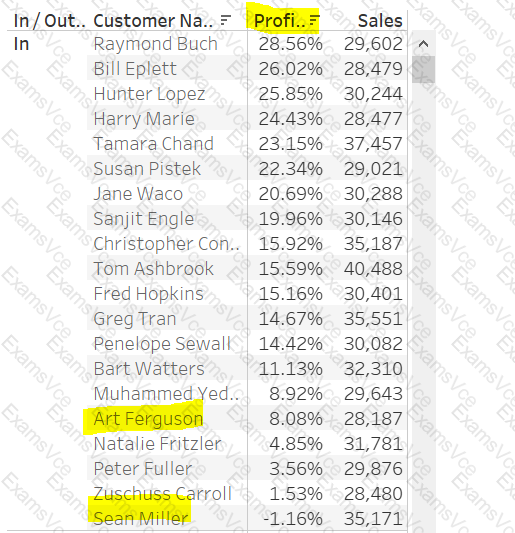
Task: Select customer Zuschuss Carroll
Action: coord(162,494)
